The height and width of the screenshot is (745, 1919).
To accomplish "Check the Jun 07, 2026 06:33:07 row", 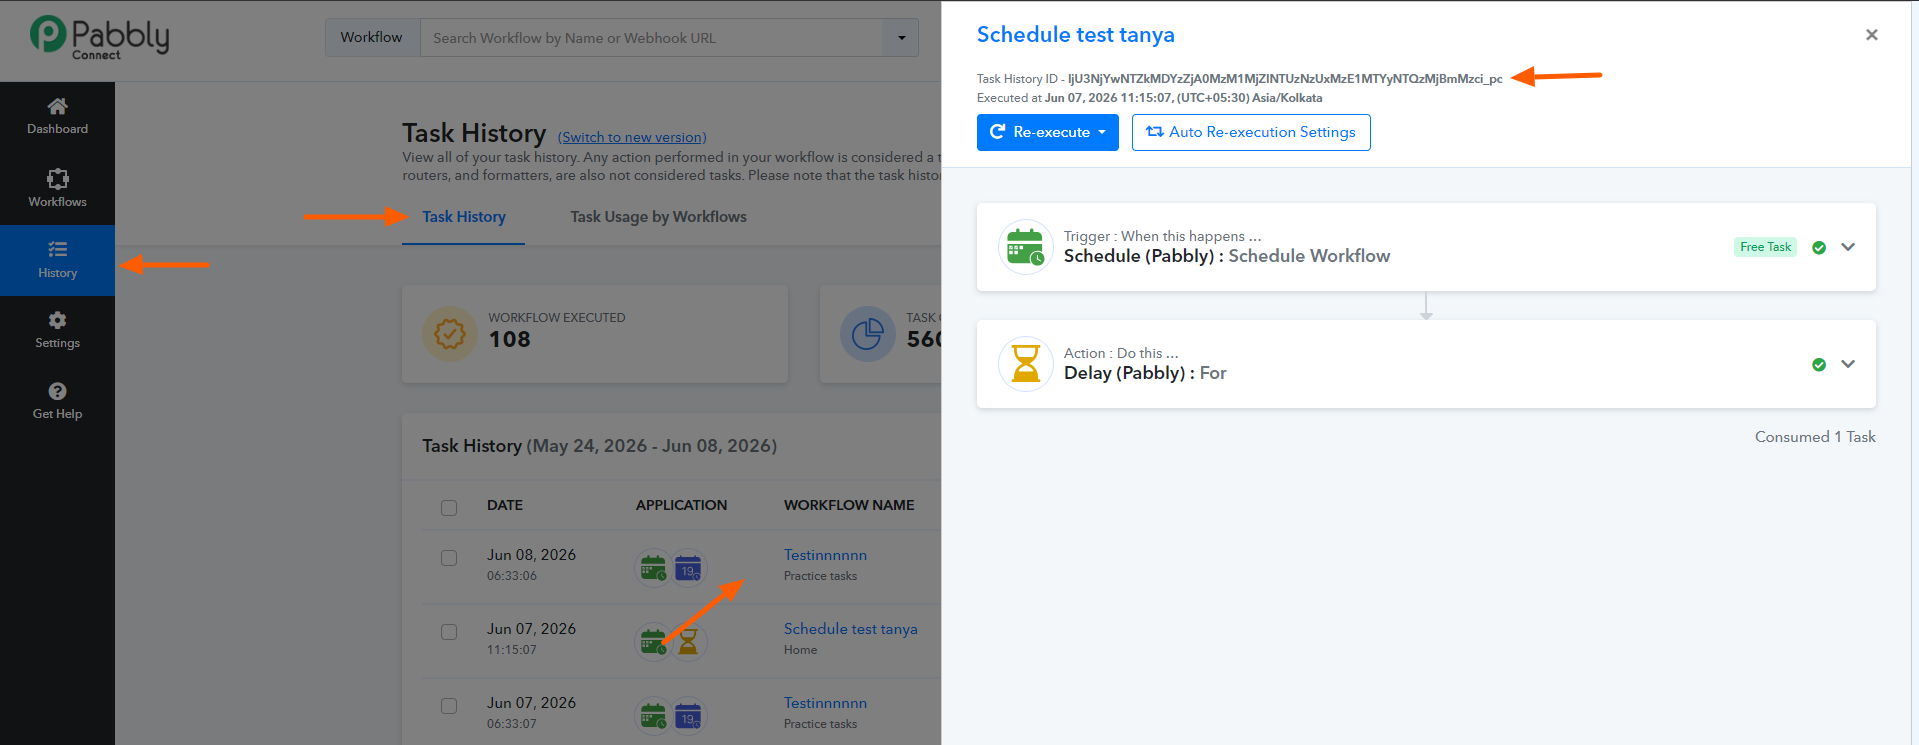I will pyautogui.click(x=449, y=706).
